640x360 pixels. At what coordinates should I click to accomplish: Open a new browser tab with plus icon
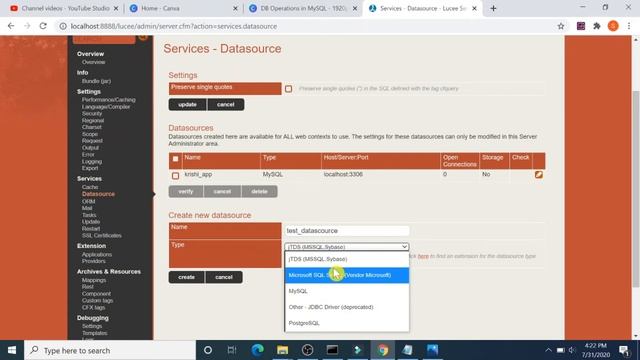[x=493, y=8]
